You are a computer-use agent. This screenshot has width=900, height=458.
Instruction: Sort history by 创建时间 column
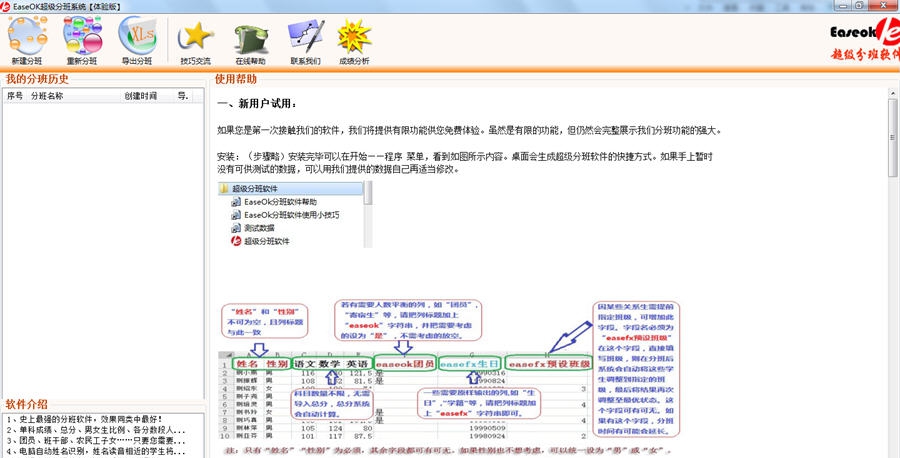tap(148, 96)
